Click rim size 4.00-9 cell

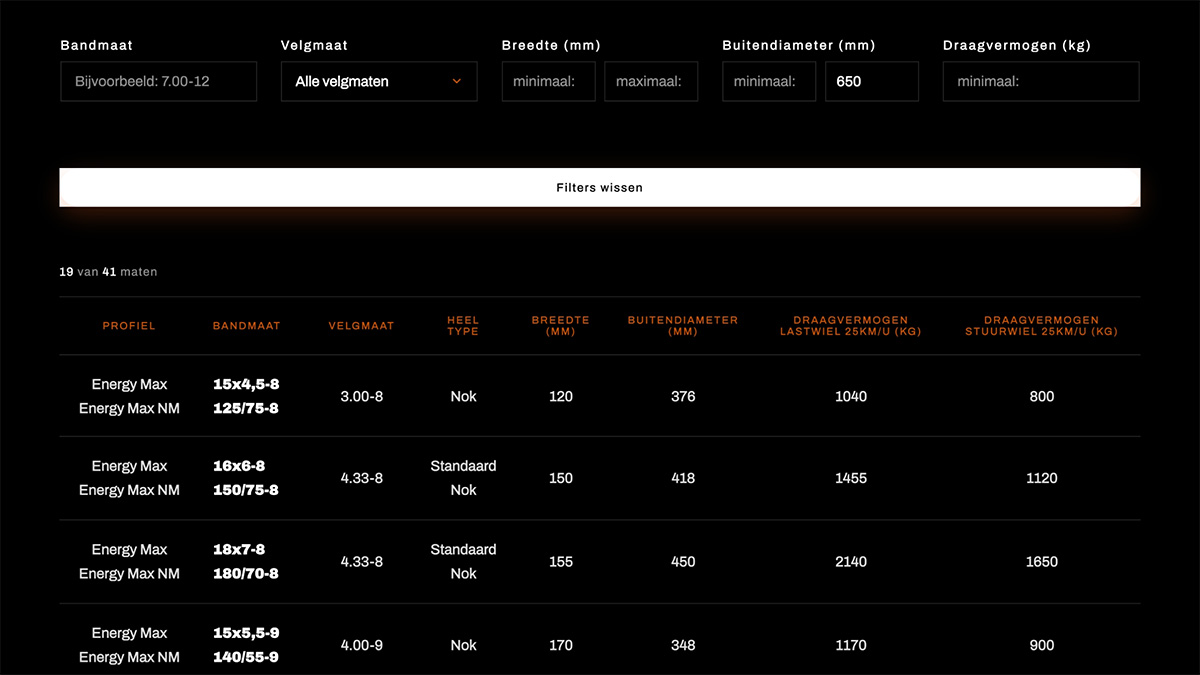[x=361, y=646]
